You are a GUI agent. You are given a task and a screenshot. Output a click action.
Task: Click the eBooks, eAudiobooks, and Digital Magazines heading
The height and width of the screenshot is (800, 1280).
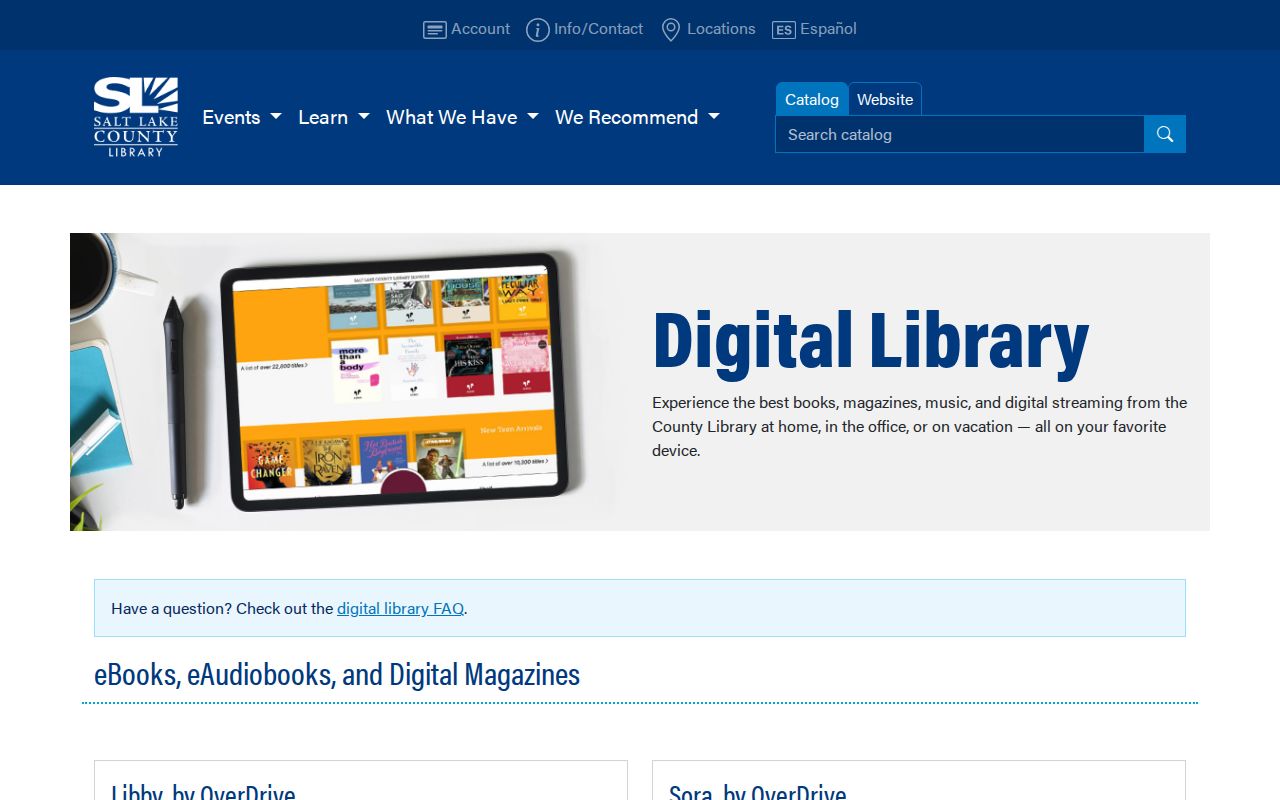tap(337, 674)
